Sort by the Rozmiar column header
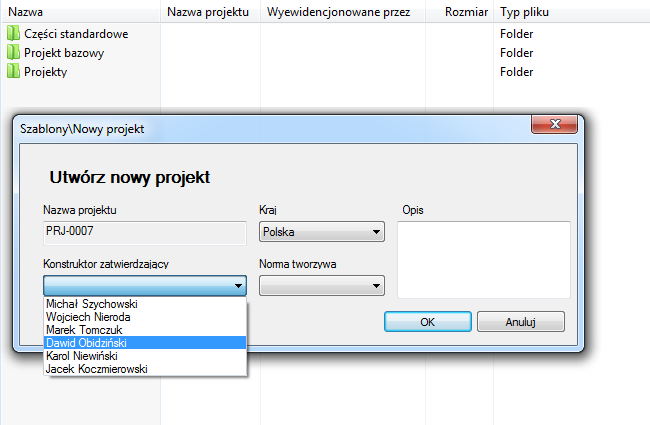Viewport: 650px width, 425px height. tap(459, 12)
